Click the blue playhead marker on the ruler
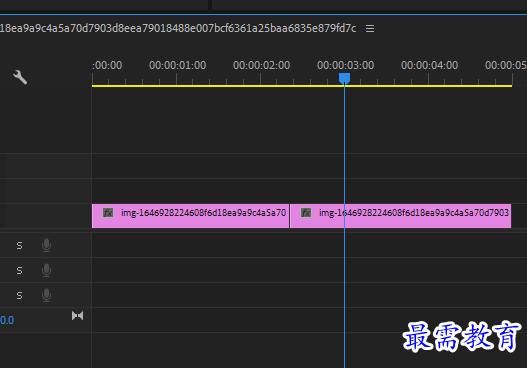The image size is (527, 368). pos(344,78)
